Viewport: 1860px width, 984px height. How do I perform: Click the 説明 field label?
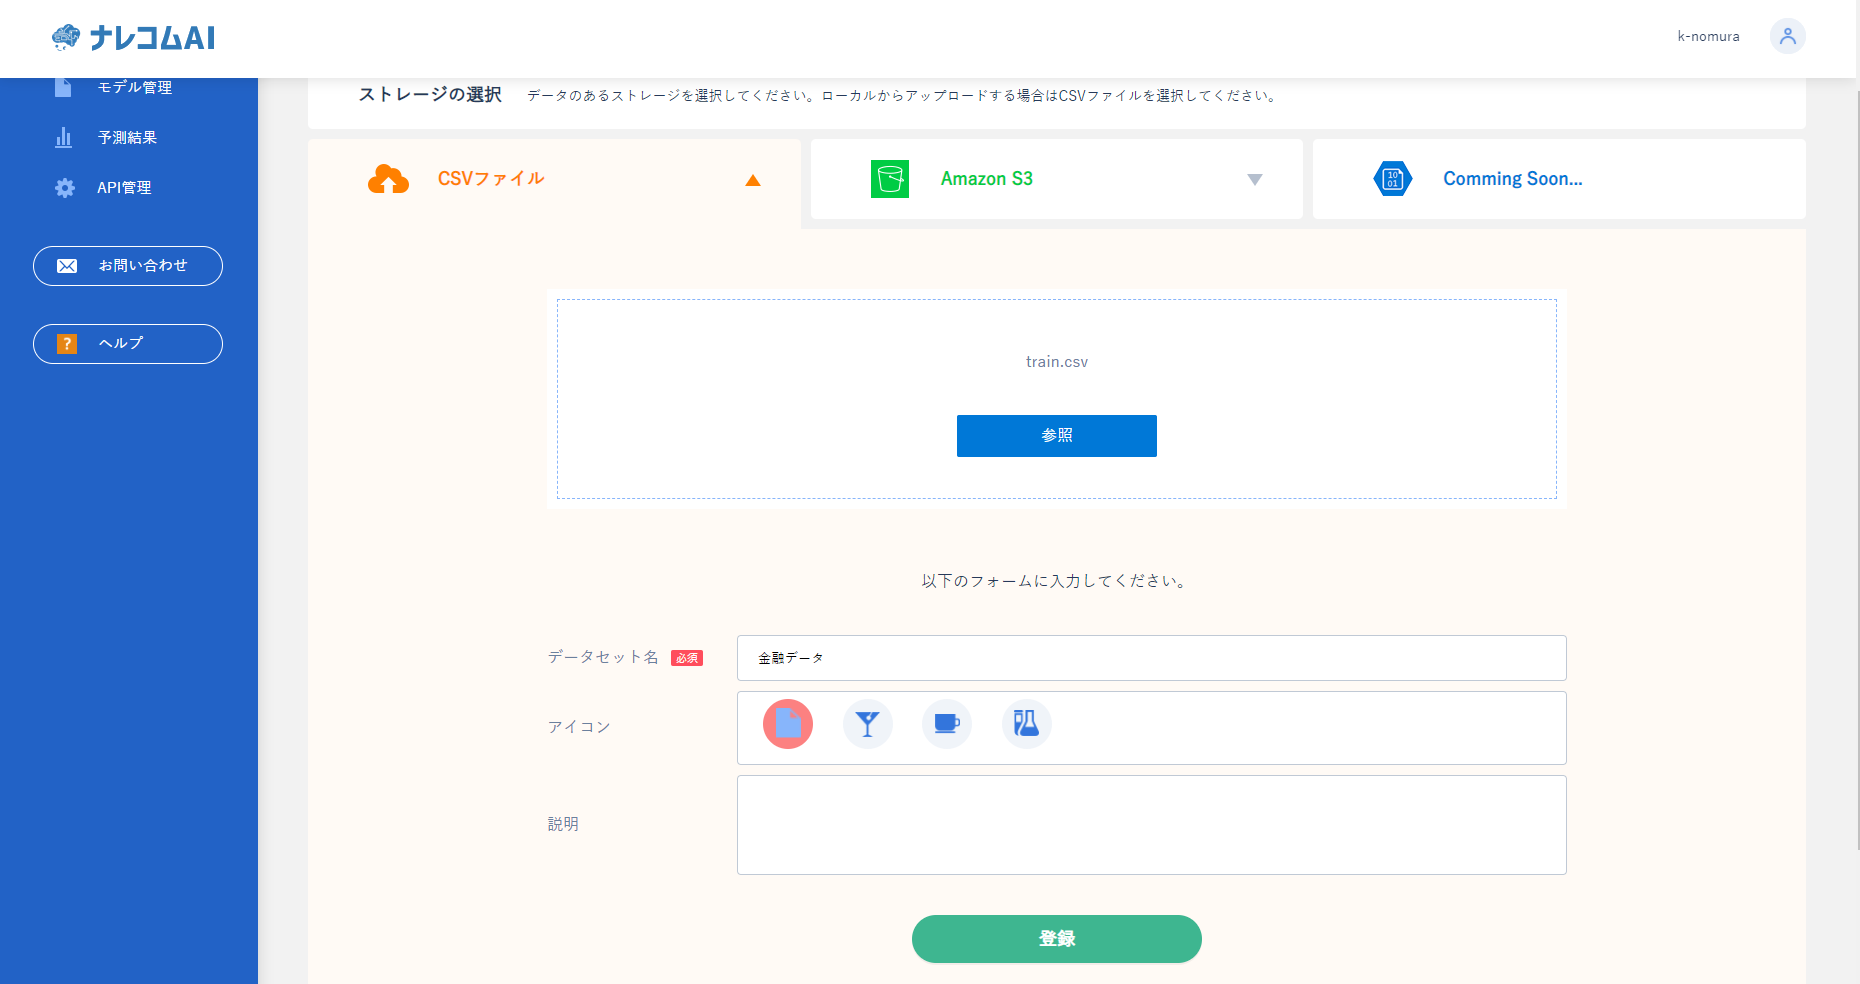tap(563, 824)
